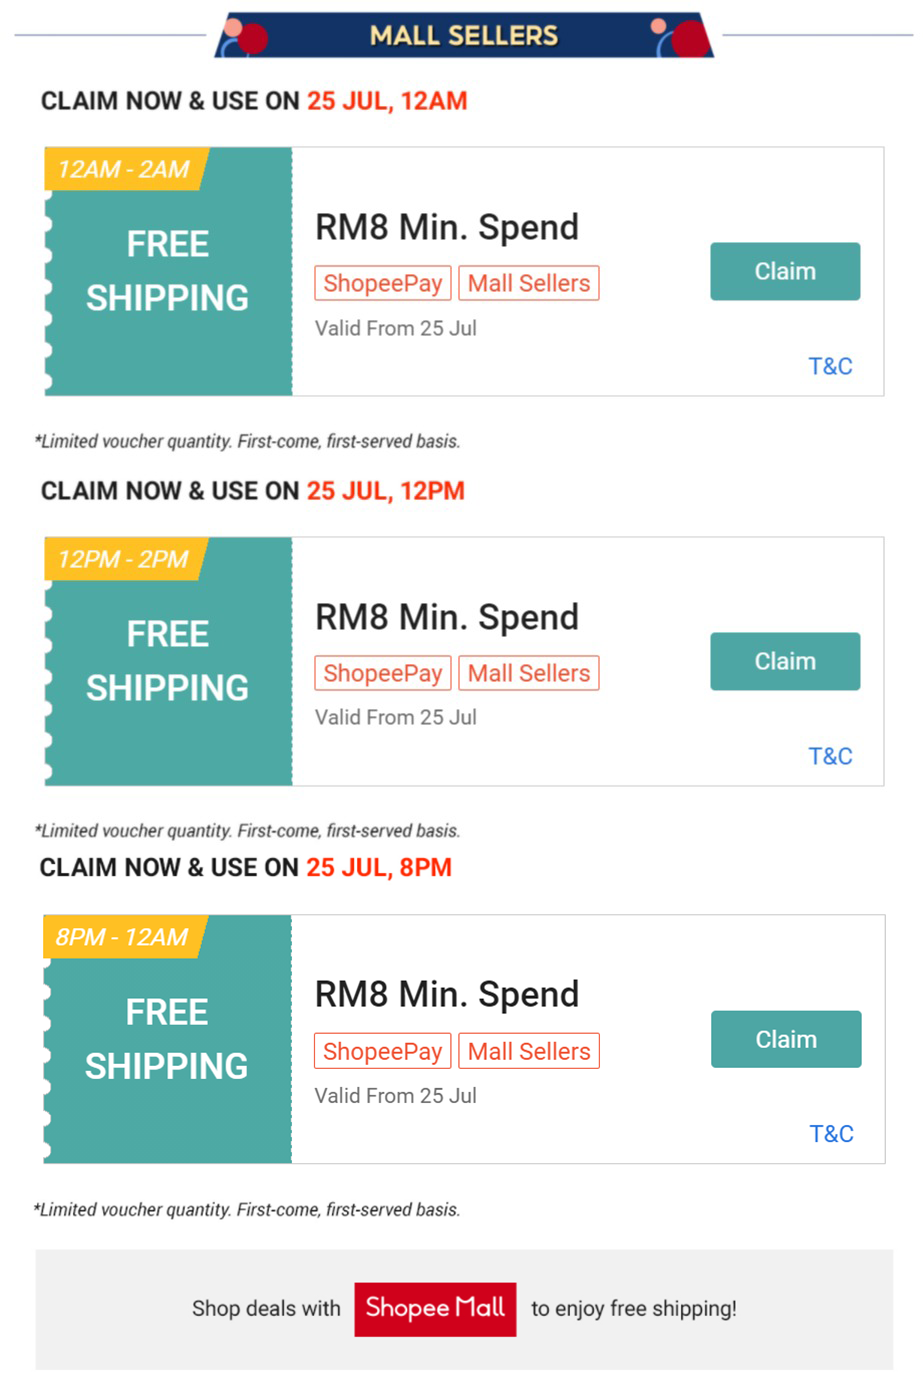Image resolution: width=923 pixels, height=1381 pixels.
Task: Open T&C for the 12AM - 2AM voucher
Action: [x=830, y=366]
